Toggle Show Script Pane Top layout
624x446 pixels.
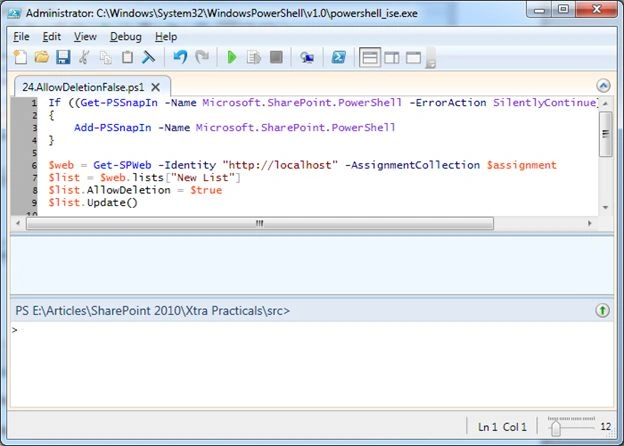coord(370,58)
